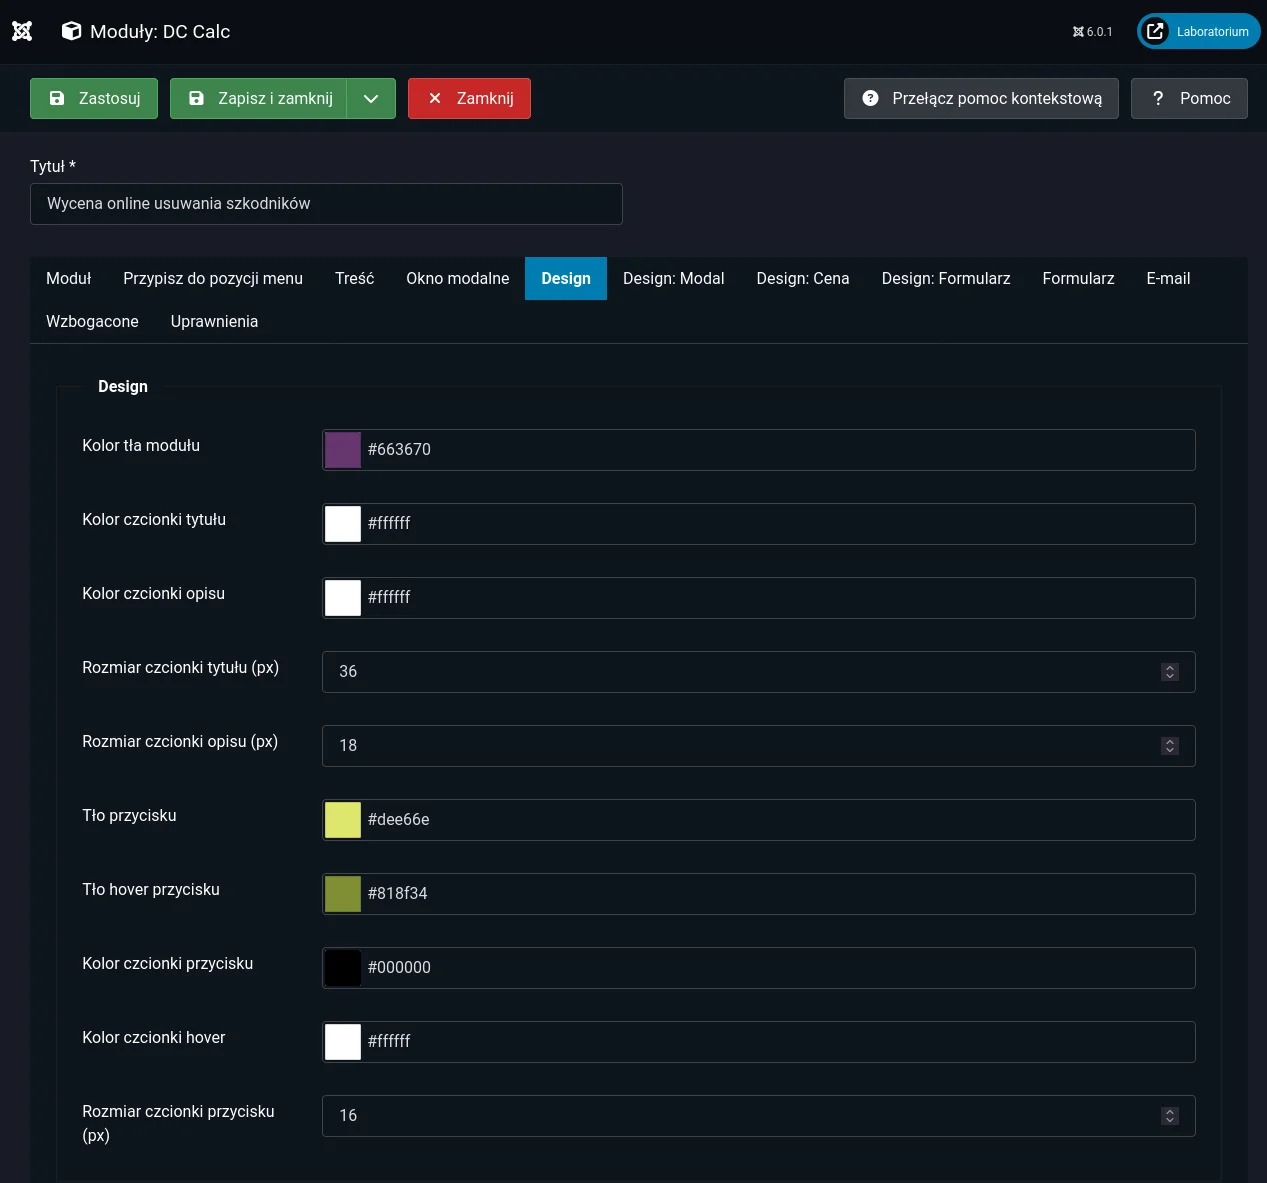
Task: Close the module with Zamknij
Action: (469, 98)
